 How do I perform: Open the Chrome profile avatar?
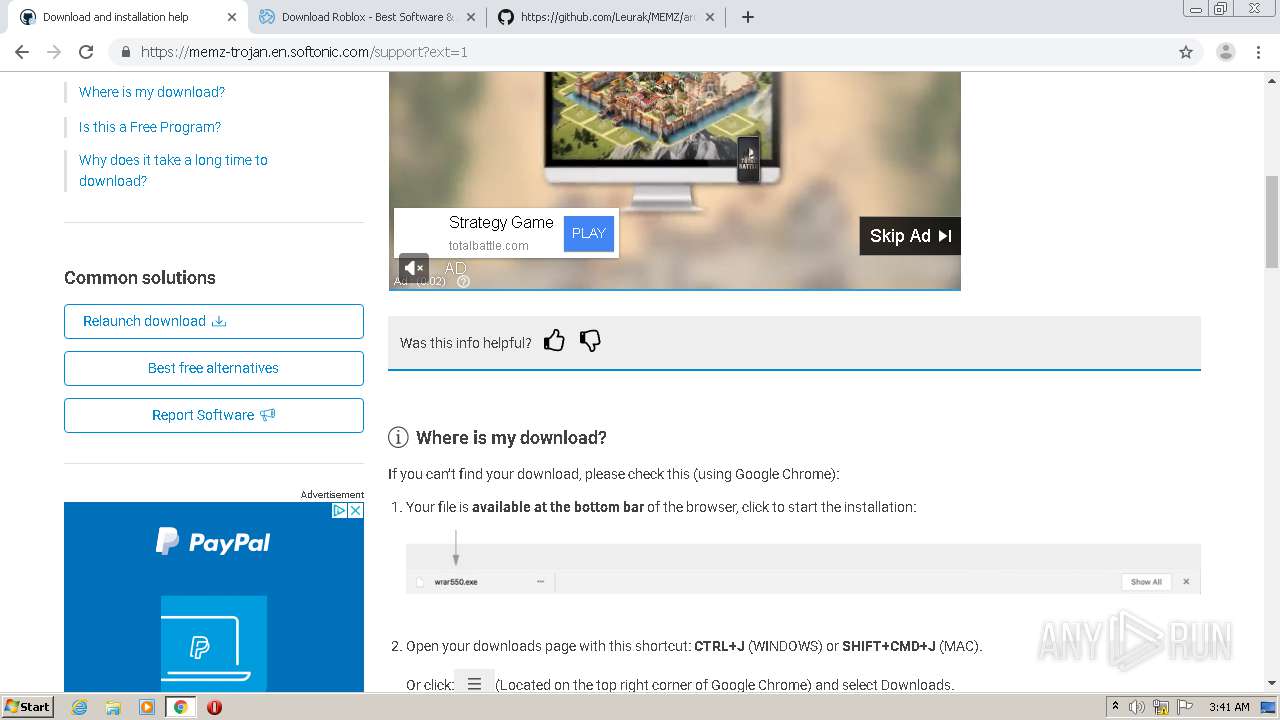(x=1226, y=52)
